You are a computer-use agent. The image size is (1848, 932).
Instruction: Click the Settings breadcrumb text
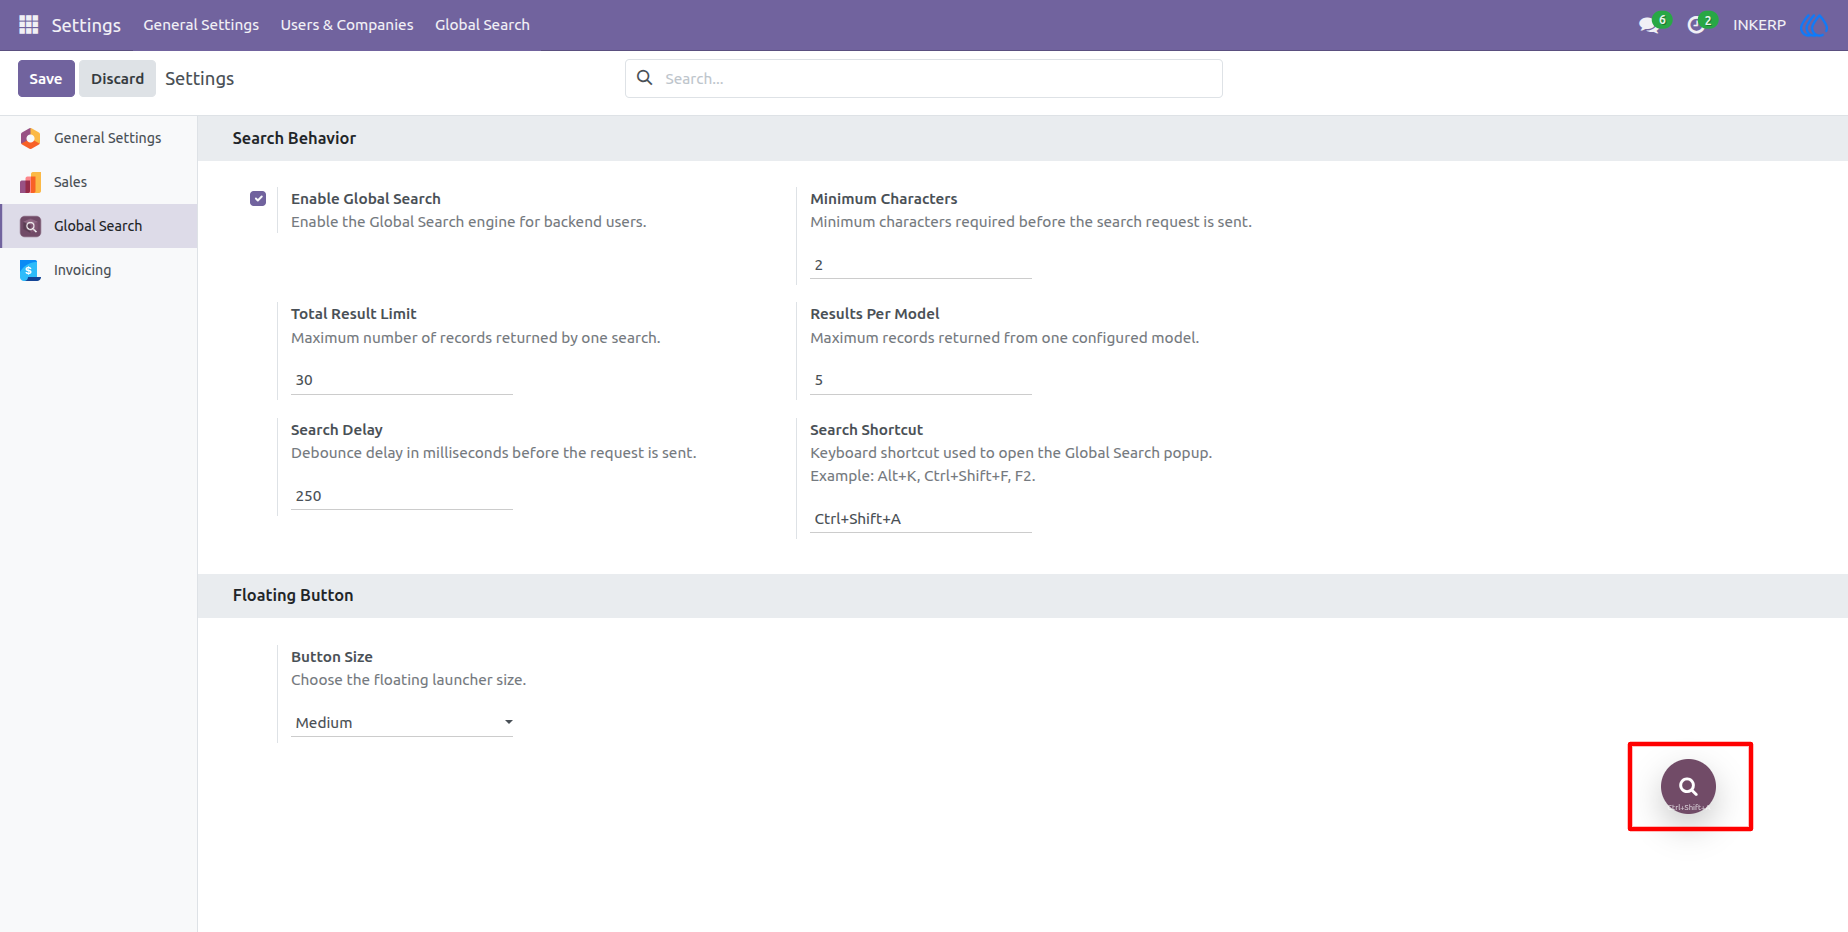200,79
